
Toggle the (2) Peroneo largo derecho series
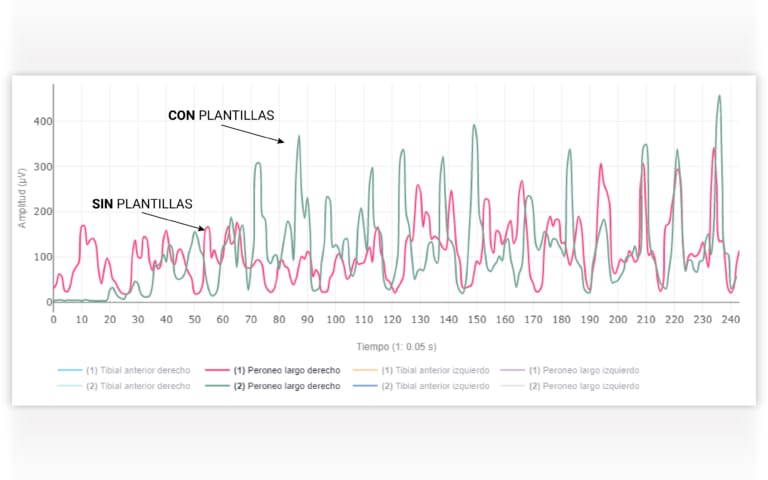point(272,386)
